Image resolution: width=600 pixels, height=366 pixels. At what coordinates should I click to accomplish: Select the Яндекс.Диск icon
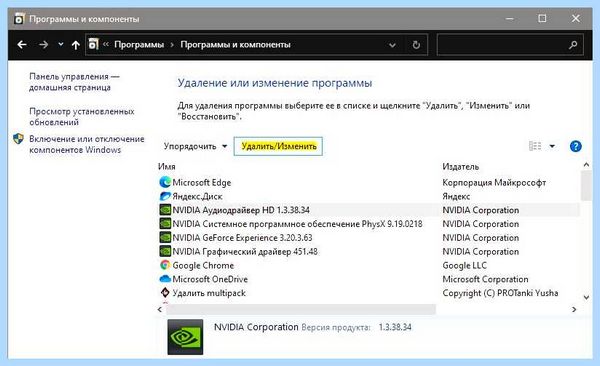[x=165, y=196]
